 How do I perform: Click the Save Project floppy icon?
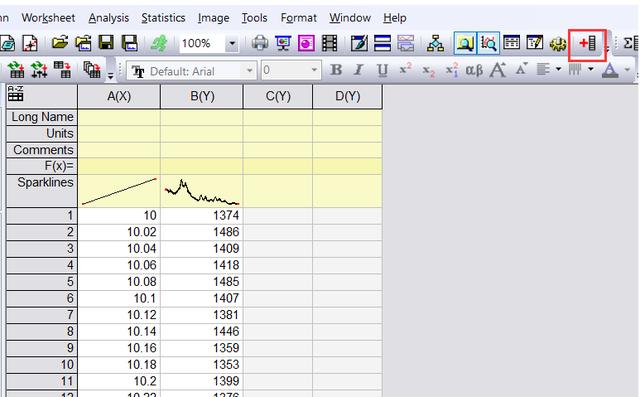[x=107, y=43]
